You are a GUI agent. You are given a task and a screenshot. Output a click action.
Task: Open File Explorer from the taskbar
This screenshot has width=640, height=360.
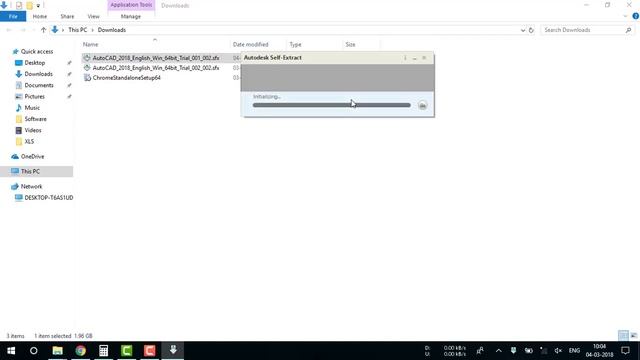tap(58, 351)
